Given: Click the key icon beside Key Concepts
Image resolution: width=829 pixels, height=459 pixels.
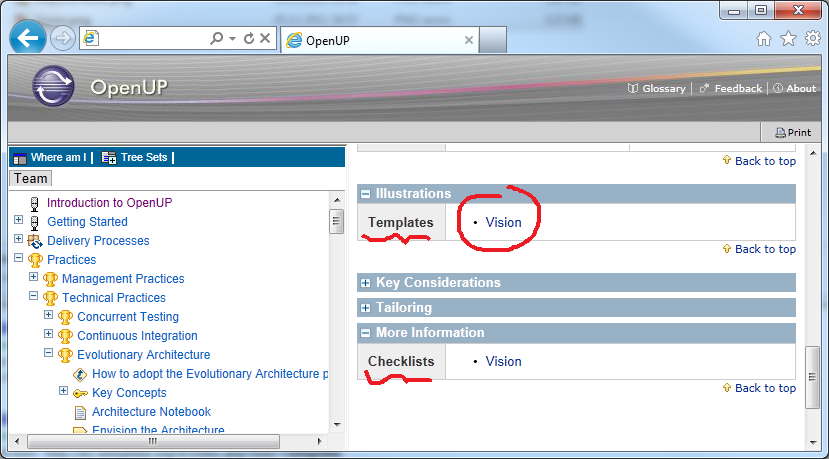Looking at the screenshot, I should click(x=80, y=393).
